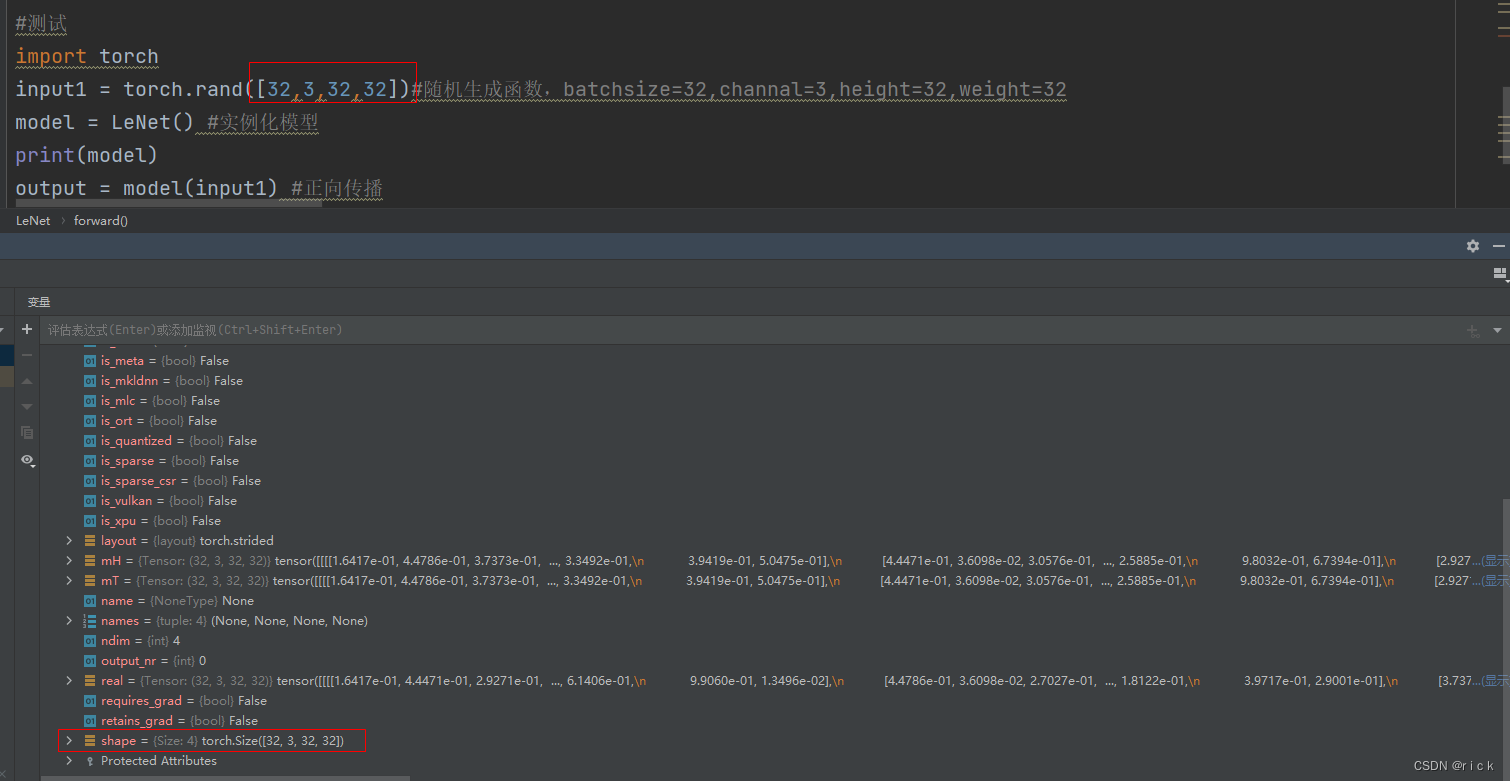Click the '#测试' comment line

click(42, 23)
